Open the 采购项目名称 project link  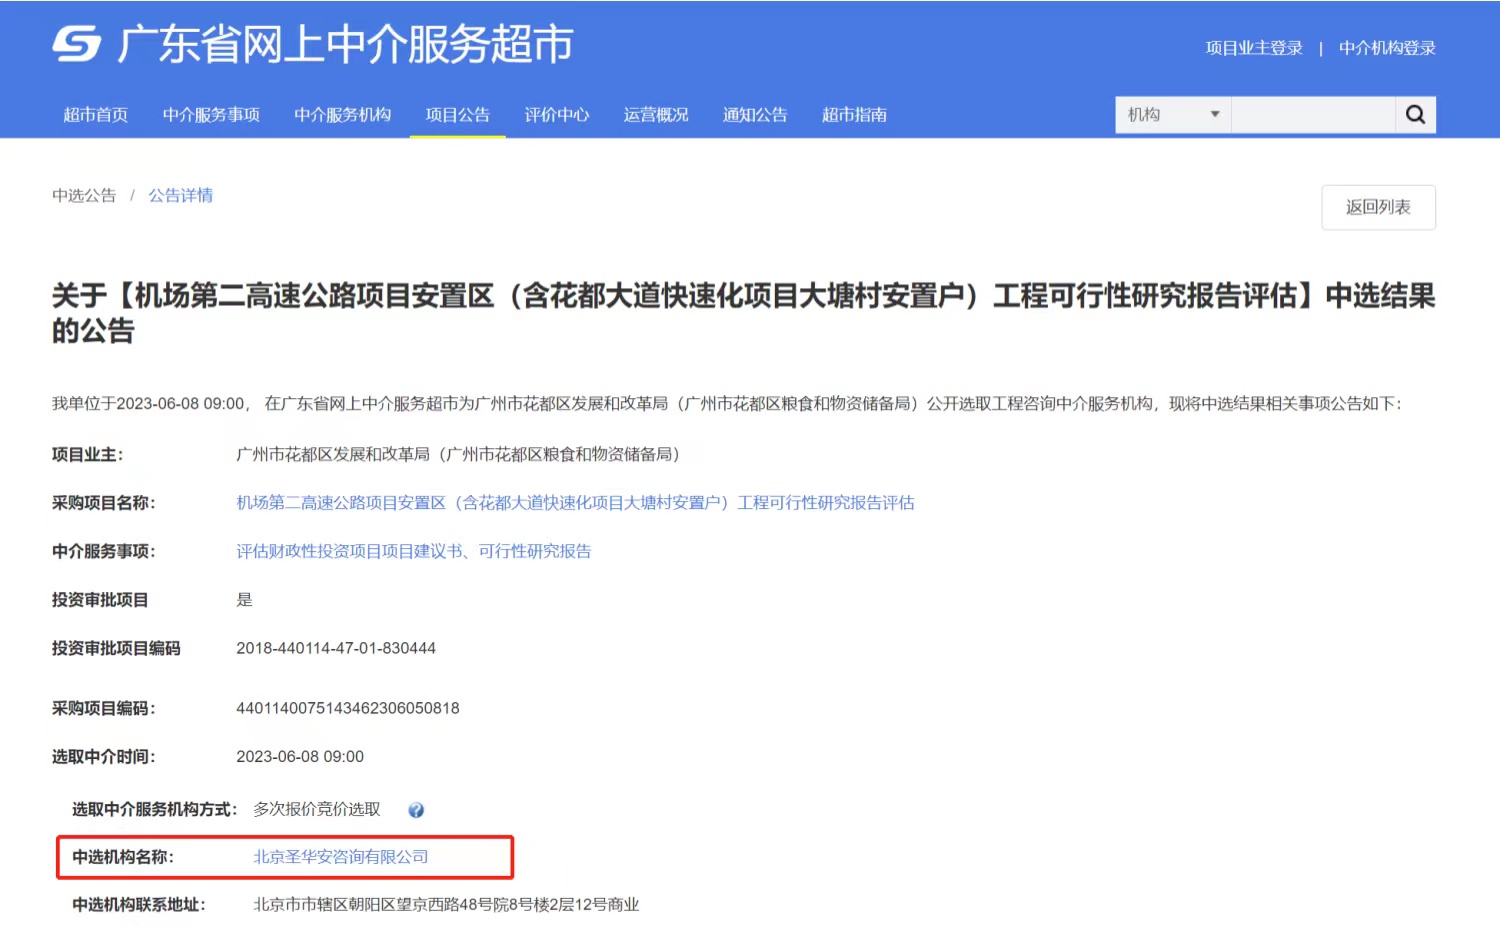[x=575, y=503]
